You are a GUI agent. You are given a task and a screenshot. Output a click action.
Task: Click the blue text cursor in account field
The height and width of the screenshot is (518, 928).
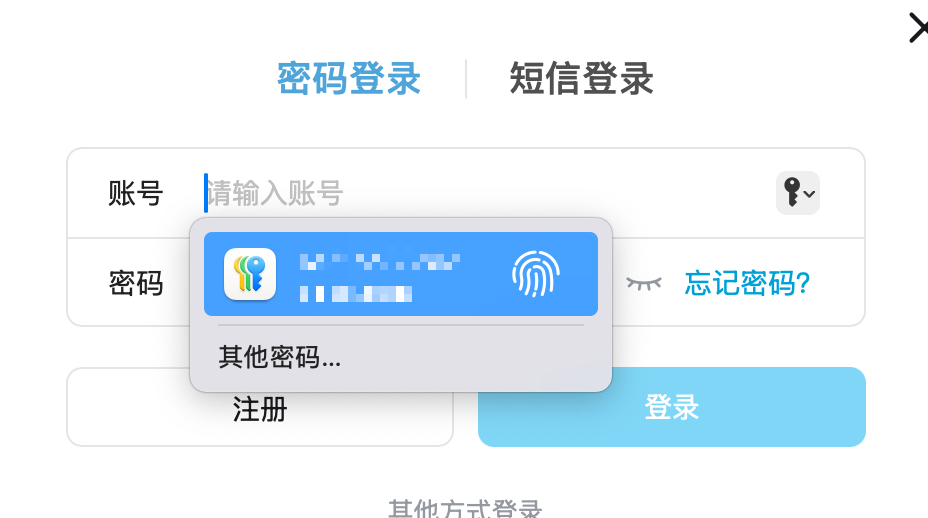tap(206, 193)
